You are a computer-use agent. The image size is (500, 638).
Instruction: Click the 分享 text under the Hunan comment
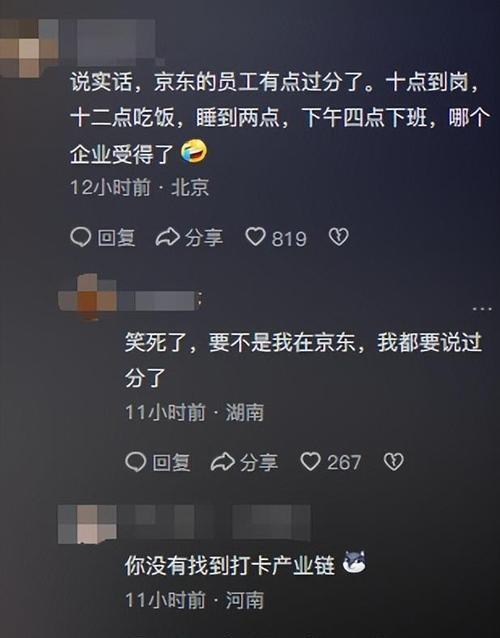[259, 463]
